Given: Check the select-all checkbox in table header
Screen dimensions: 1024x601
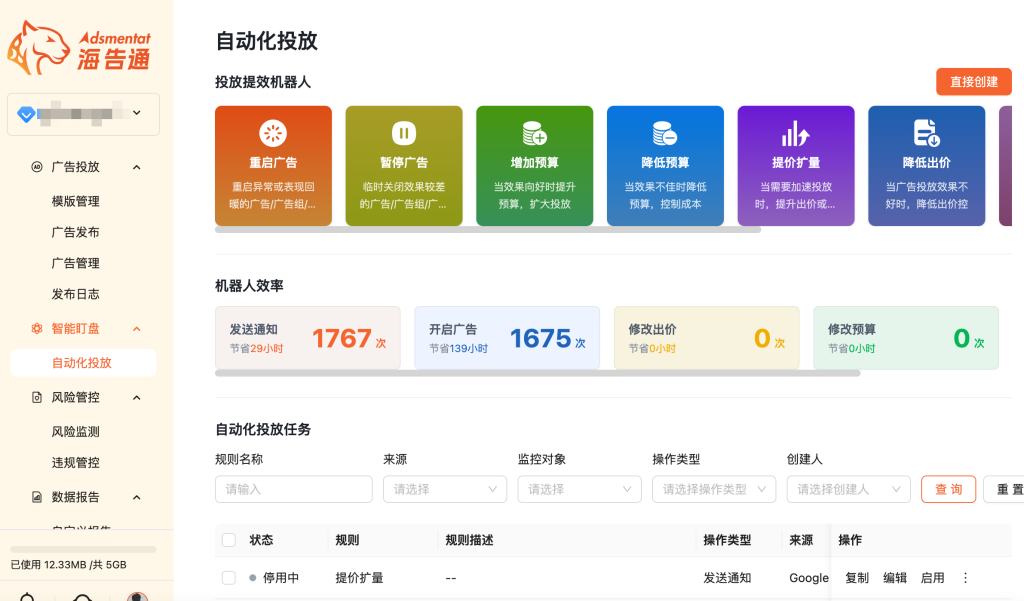Looking at the screenshot, I should [x=229, y=540].
